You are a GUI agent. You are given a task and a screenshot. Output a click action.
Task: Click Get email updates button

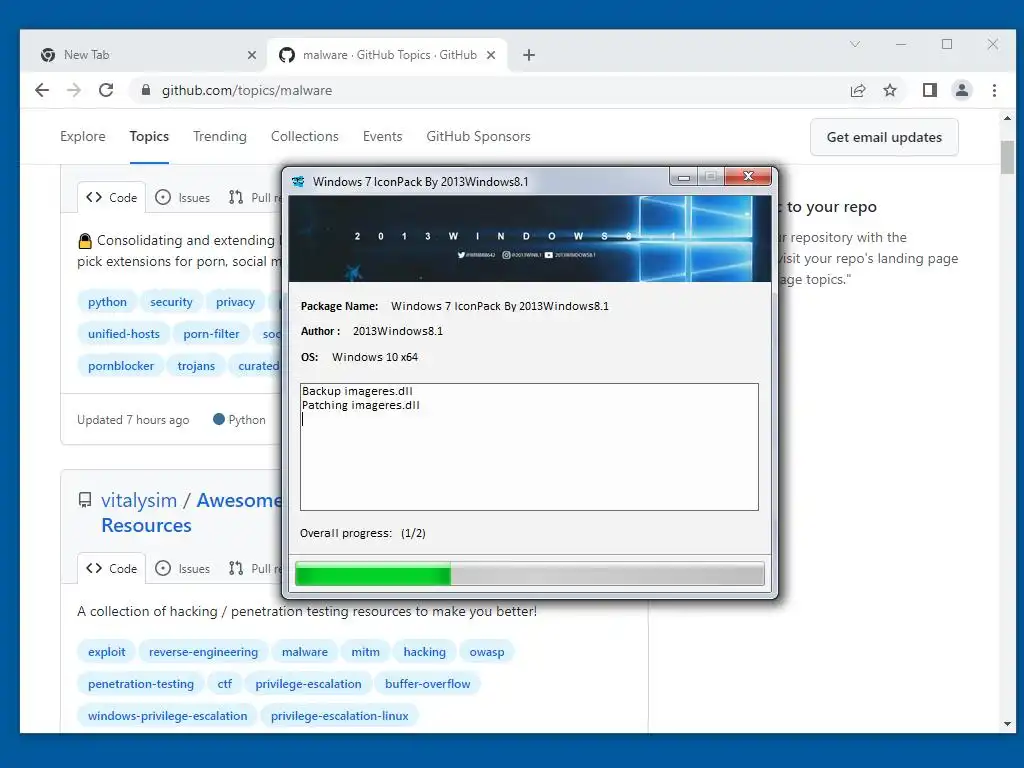click(884, 137)
